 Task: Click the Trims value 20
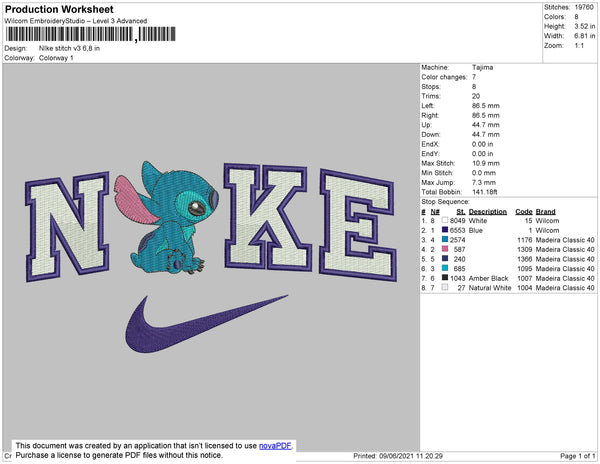pyautogui.click(x=476, y=96)
